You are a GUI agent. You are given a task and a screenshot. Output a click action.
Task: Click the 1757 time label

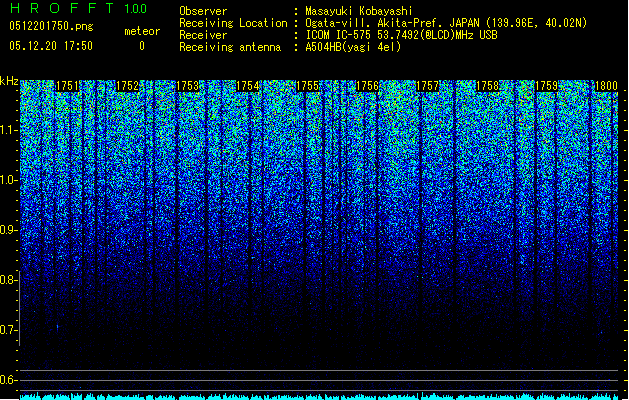[x=428, y=86]
